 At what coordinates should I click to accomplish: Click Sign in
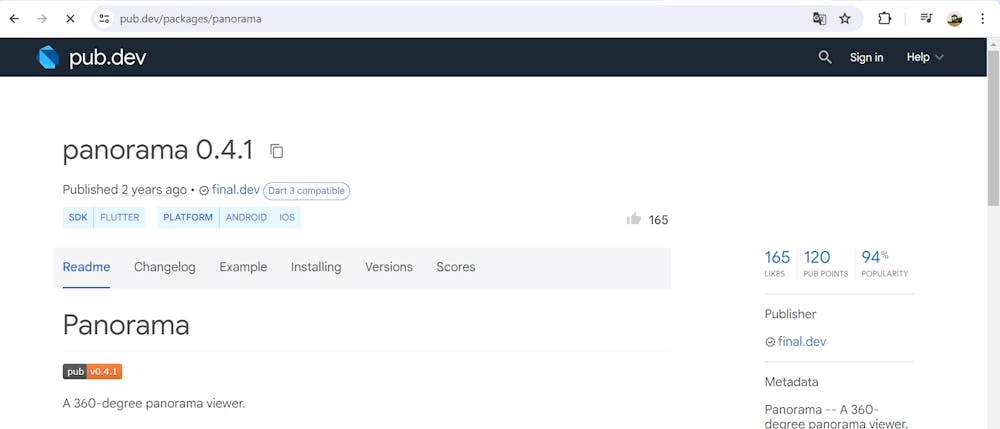(866, 57)
